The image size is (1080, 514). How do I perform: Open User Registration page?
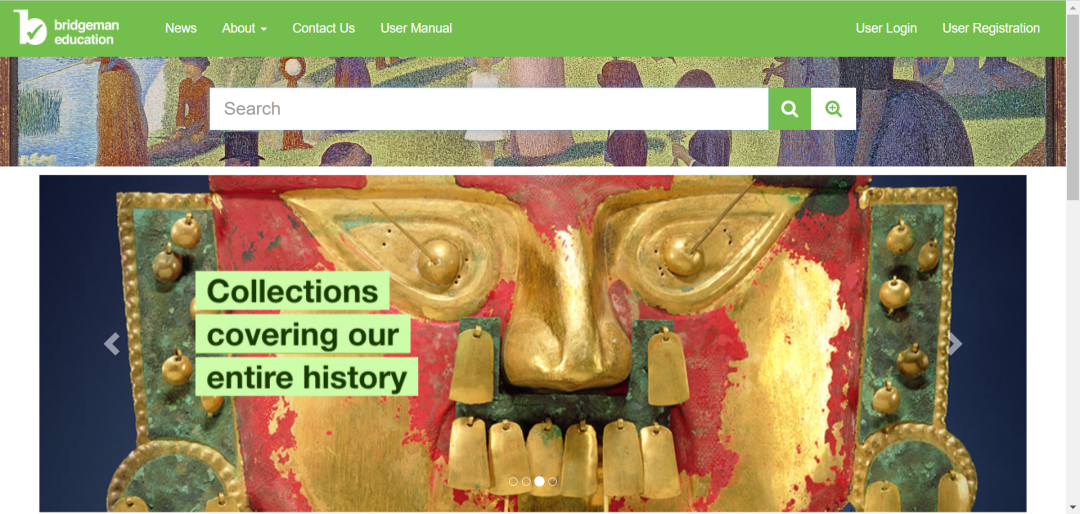[990, 28]
